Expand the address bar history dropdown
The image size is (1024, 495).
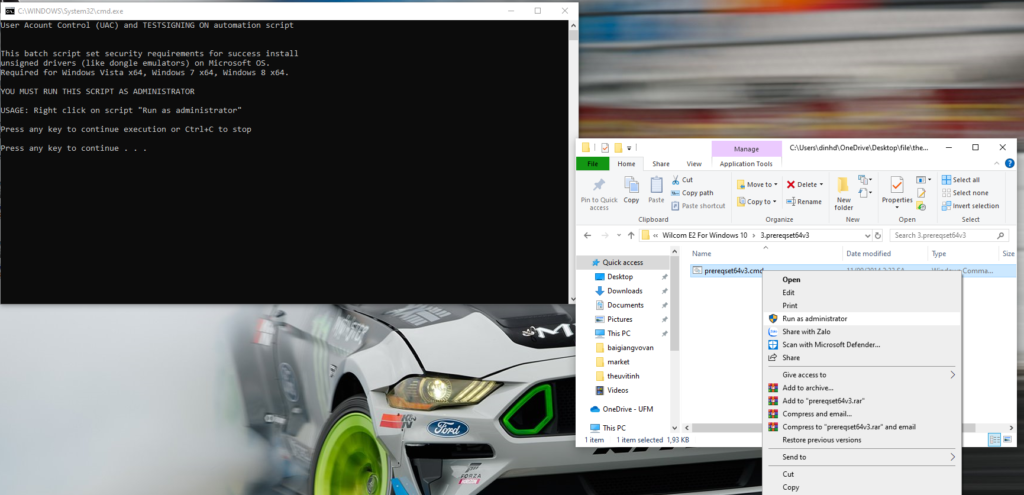(867, 235)
